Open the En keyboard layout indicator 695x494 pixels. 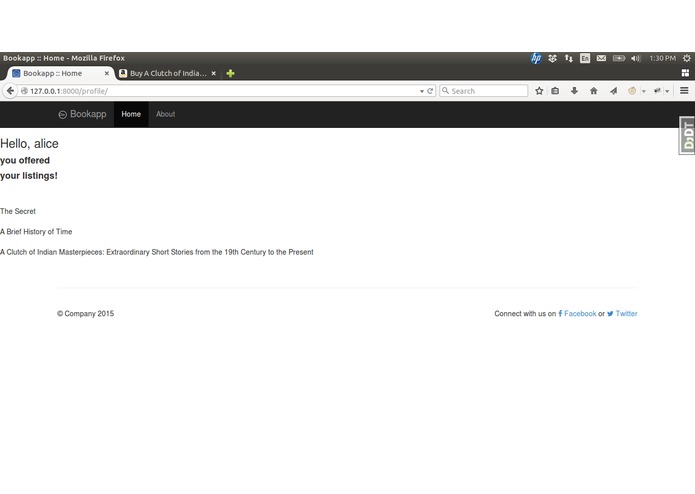585,58
